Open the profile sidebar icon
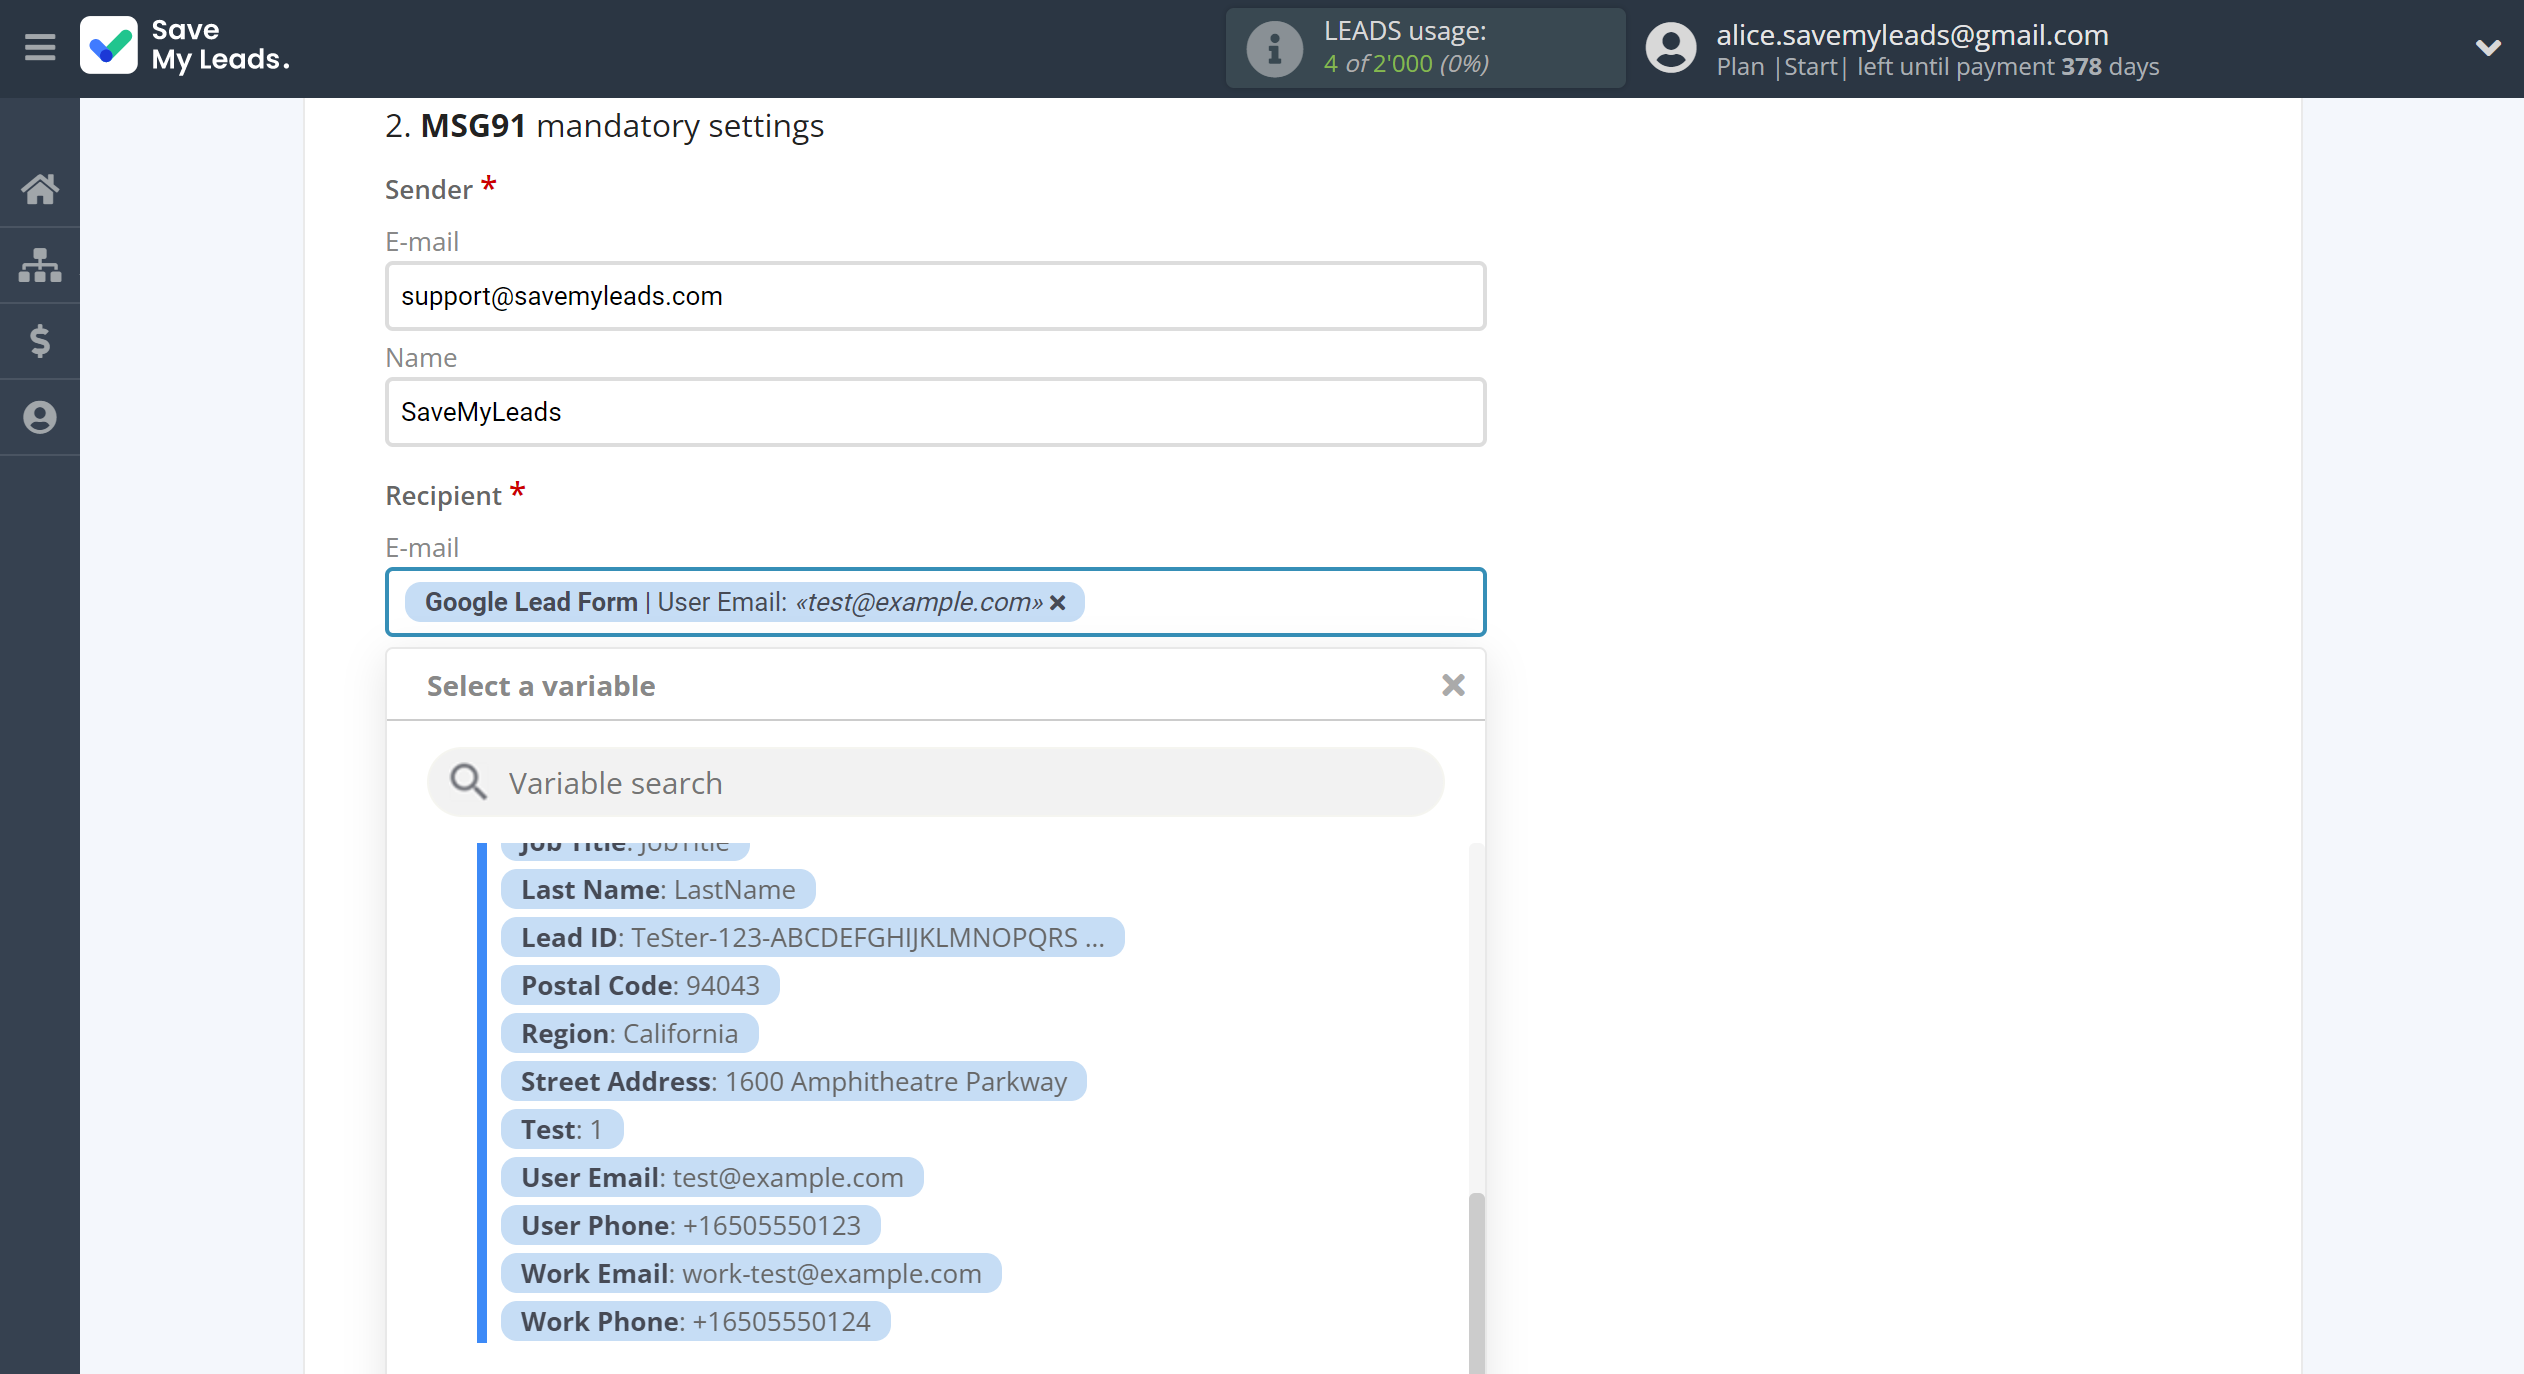Screen dimensions: 2524x1374 point(40,417)
